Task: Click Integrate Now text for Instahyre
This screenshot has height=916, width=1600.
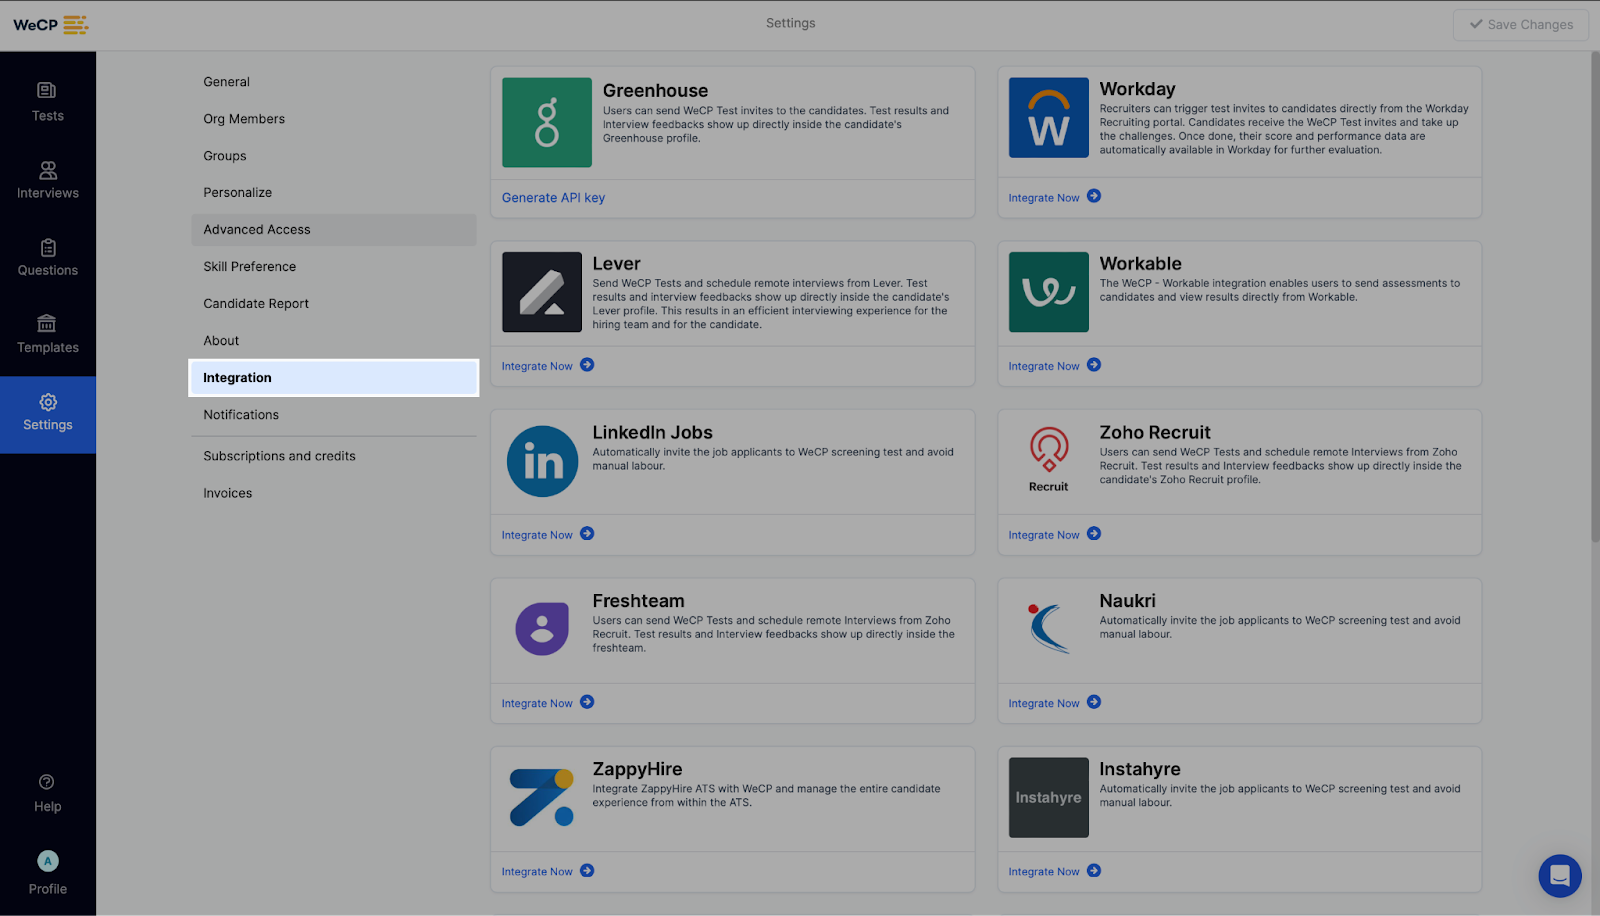Action: click(1044, 872)
